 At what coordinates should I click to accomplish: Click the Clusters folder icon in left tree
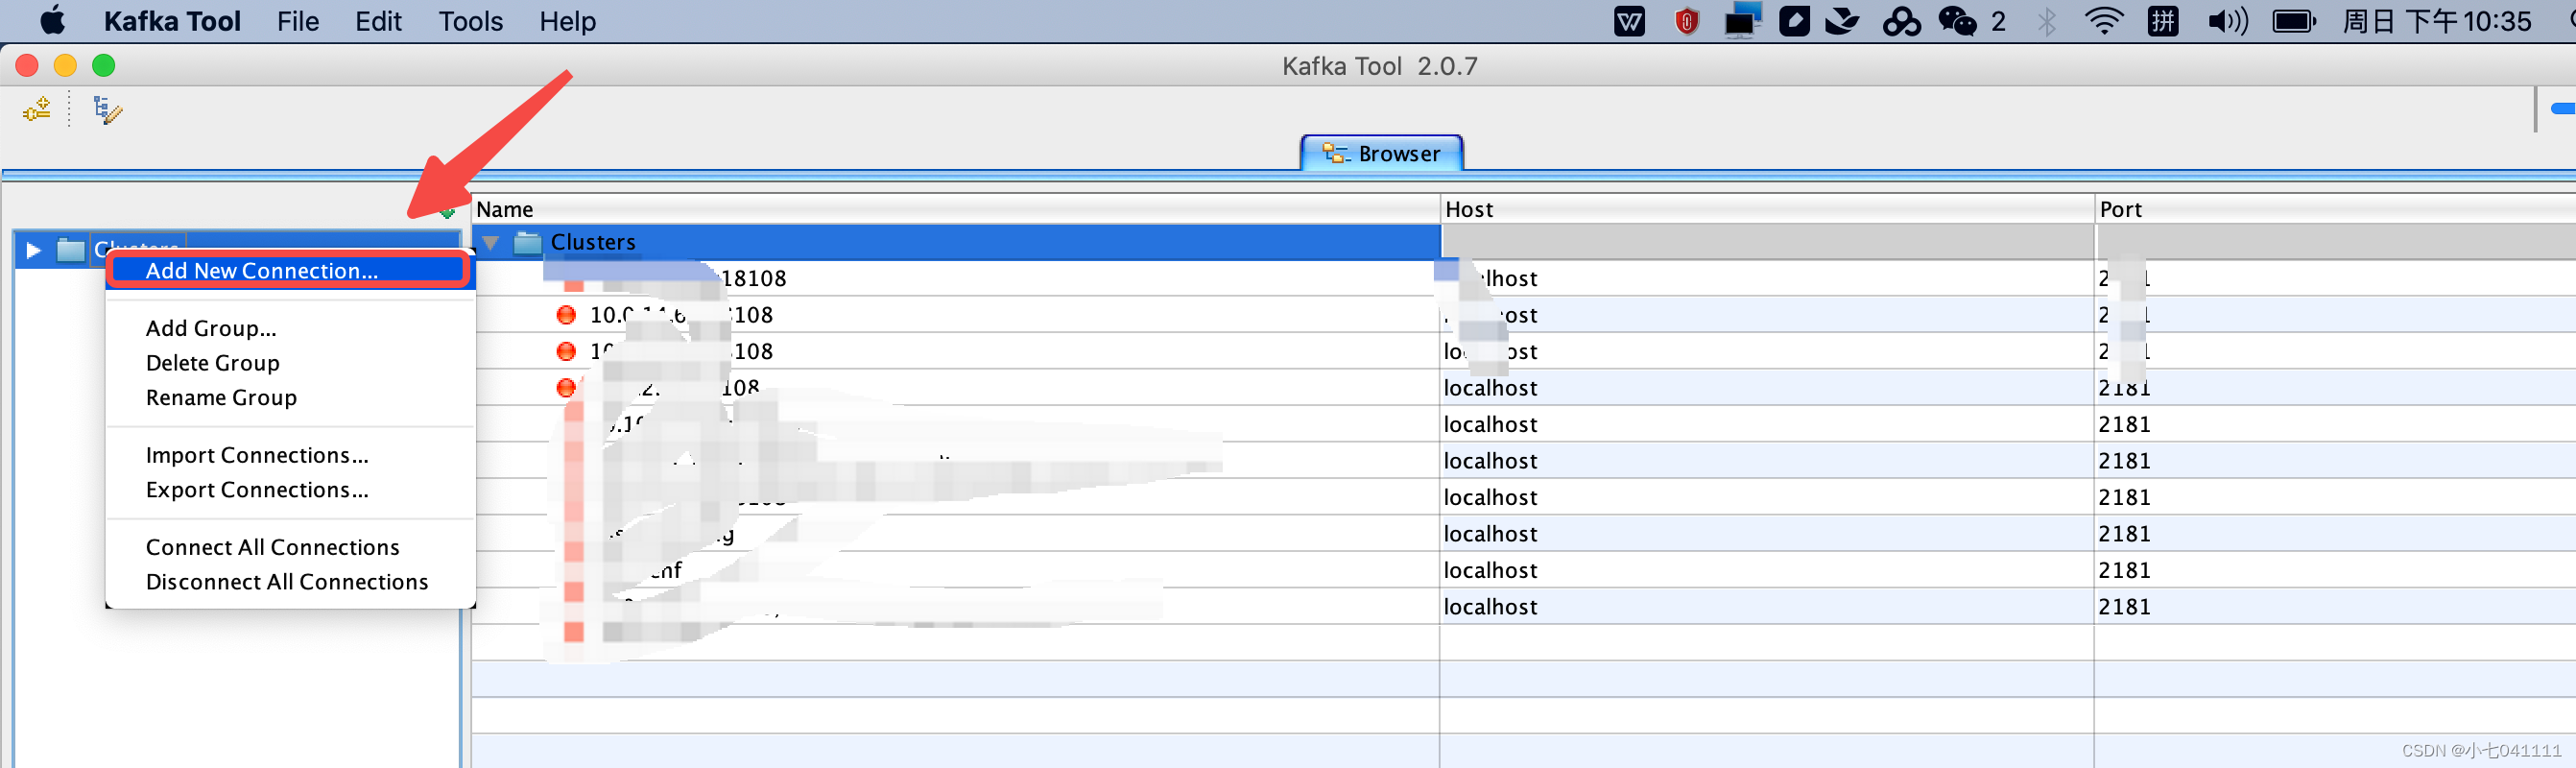[x=70, y=250]
